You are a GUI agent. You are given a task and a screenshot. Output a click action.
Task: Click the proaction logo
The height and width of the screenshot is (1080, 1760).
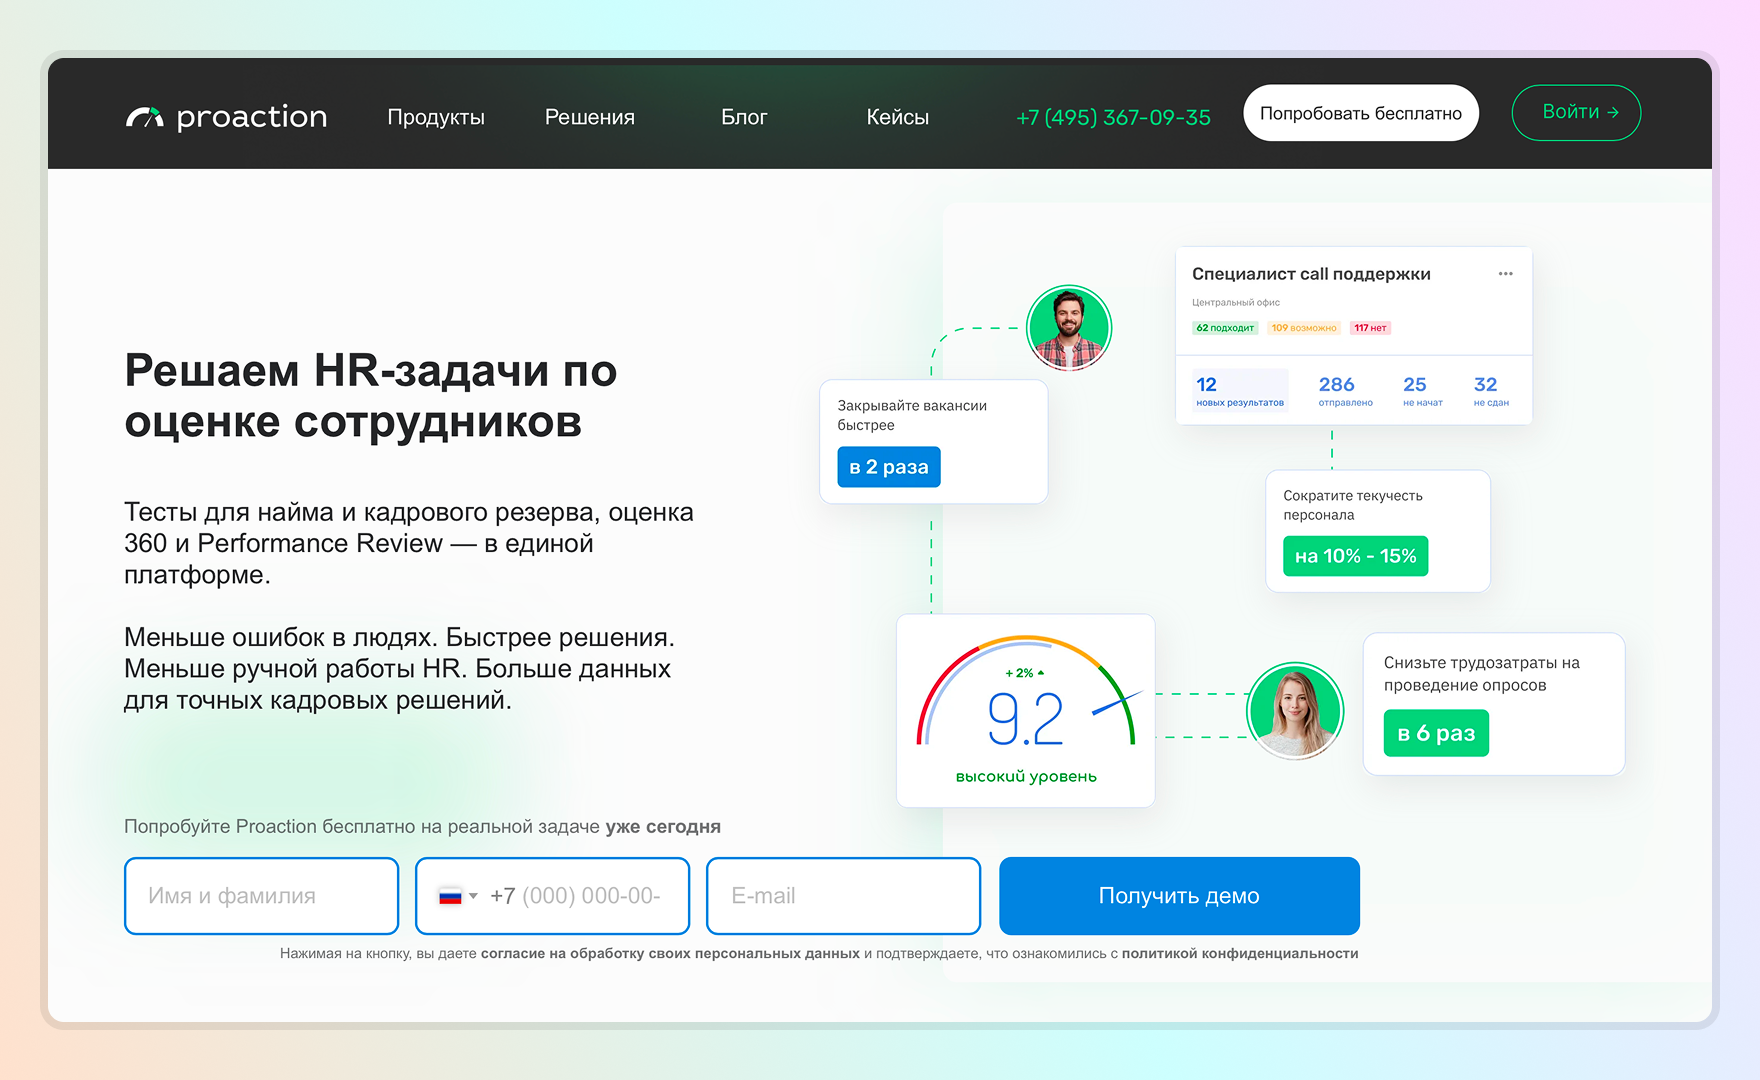click(x=226, y=117)
